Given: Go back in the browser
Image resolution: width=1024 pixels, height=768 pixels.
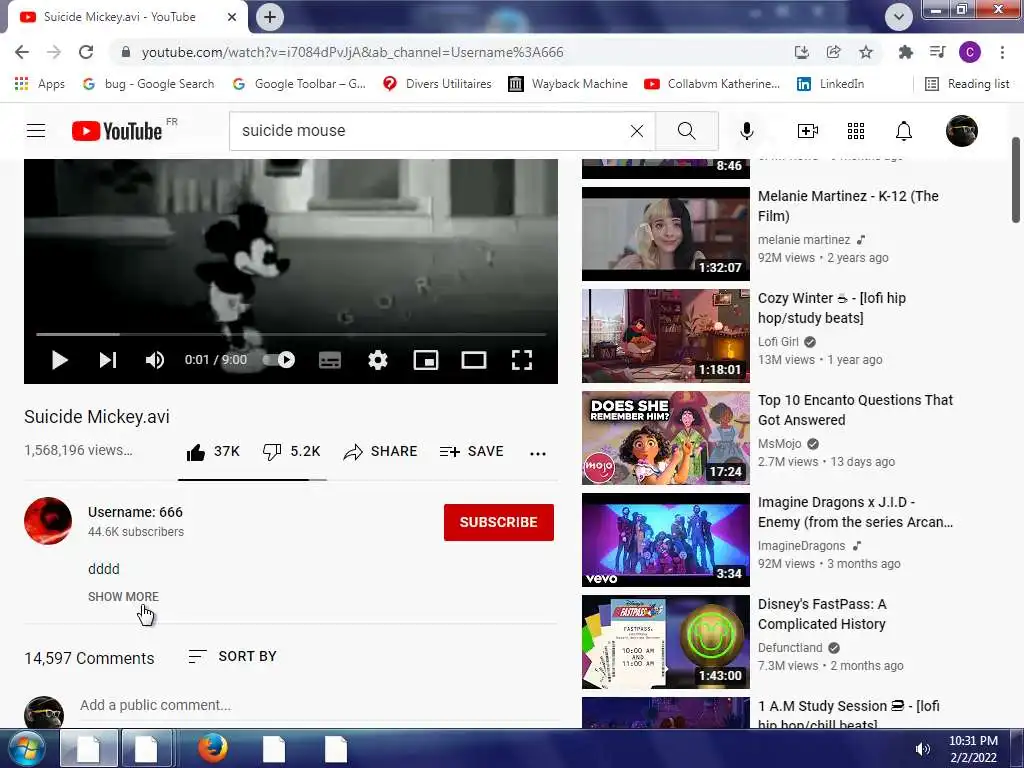Looking at the screenshot, I should tap(22, 52).
